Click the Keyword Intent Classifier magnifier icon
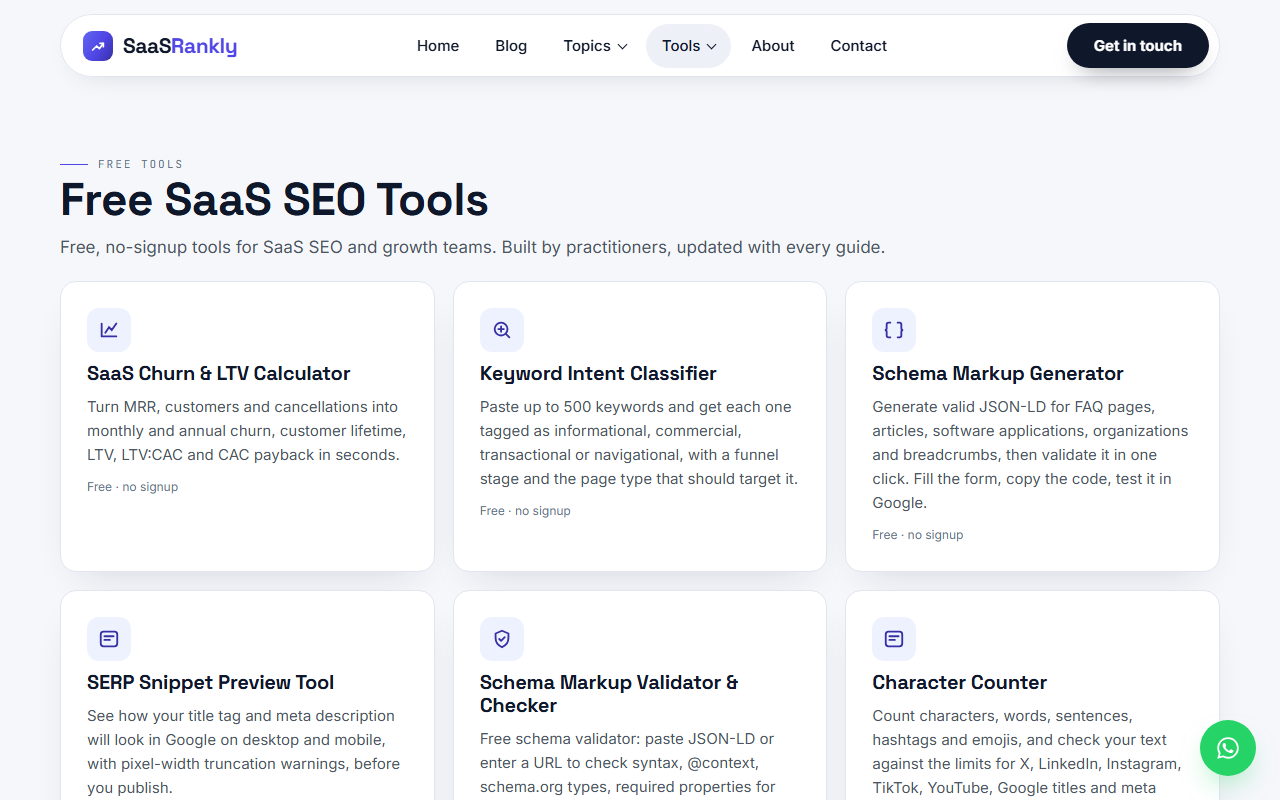Viewport: 1280px width, 800px height. 502,330
